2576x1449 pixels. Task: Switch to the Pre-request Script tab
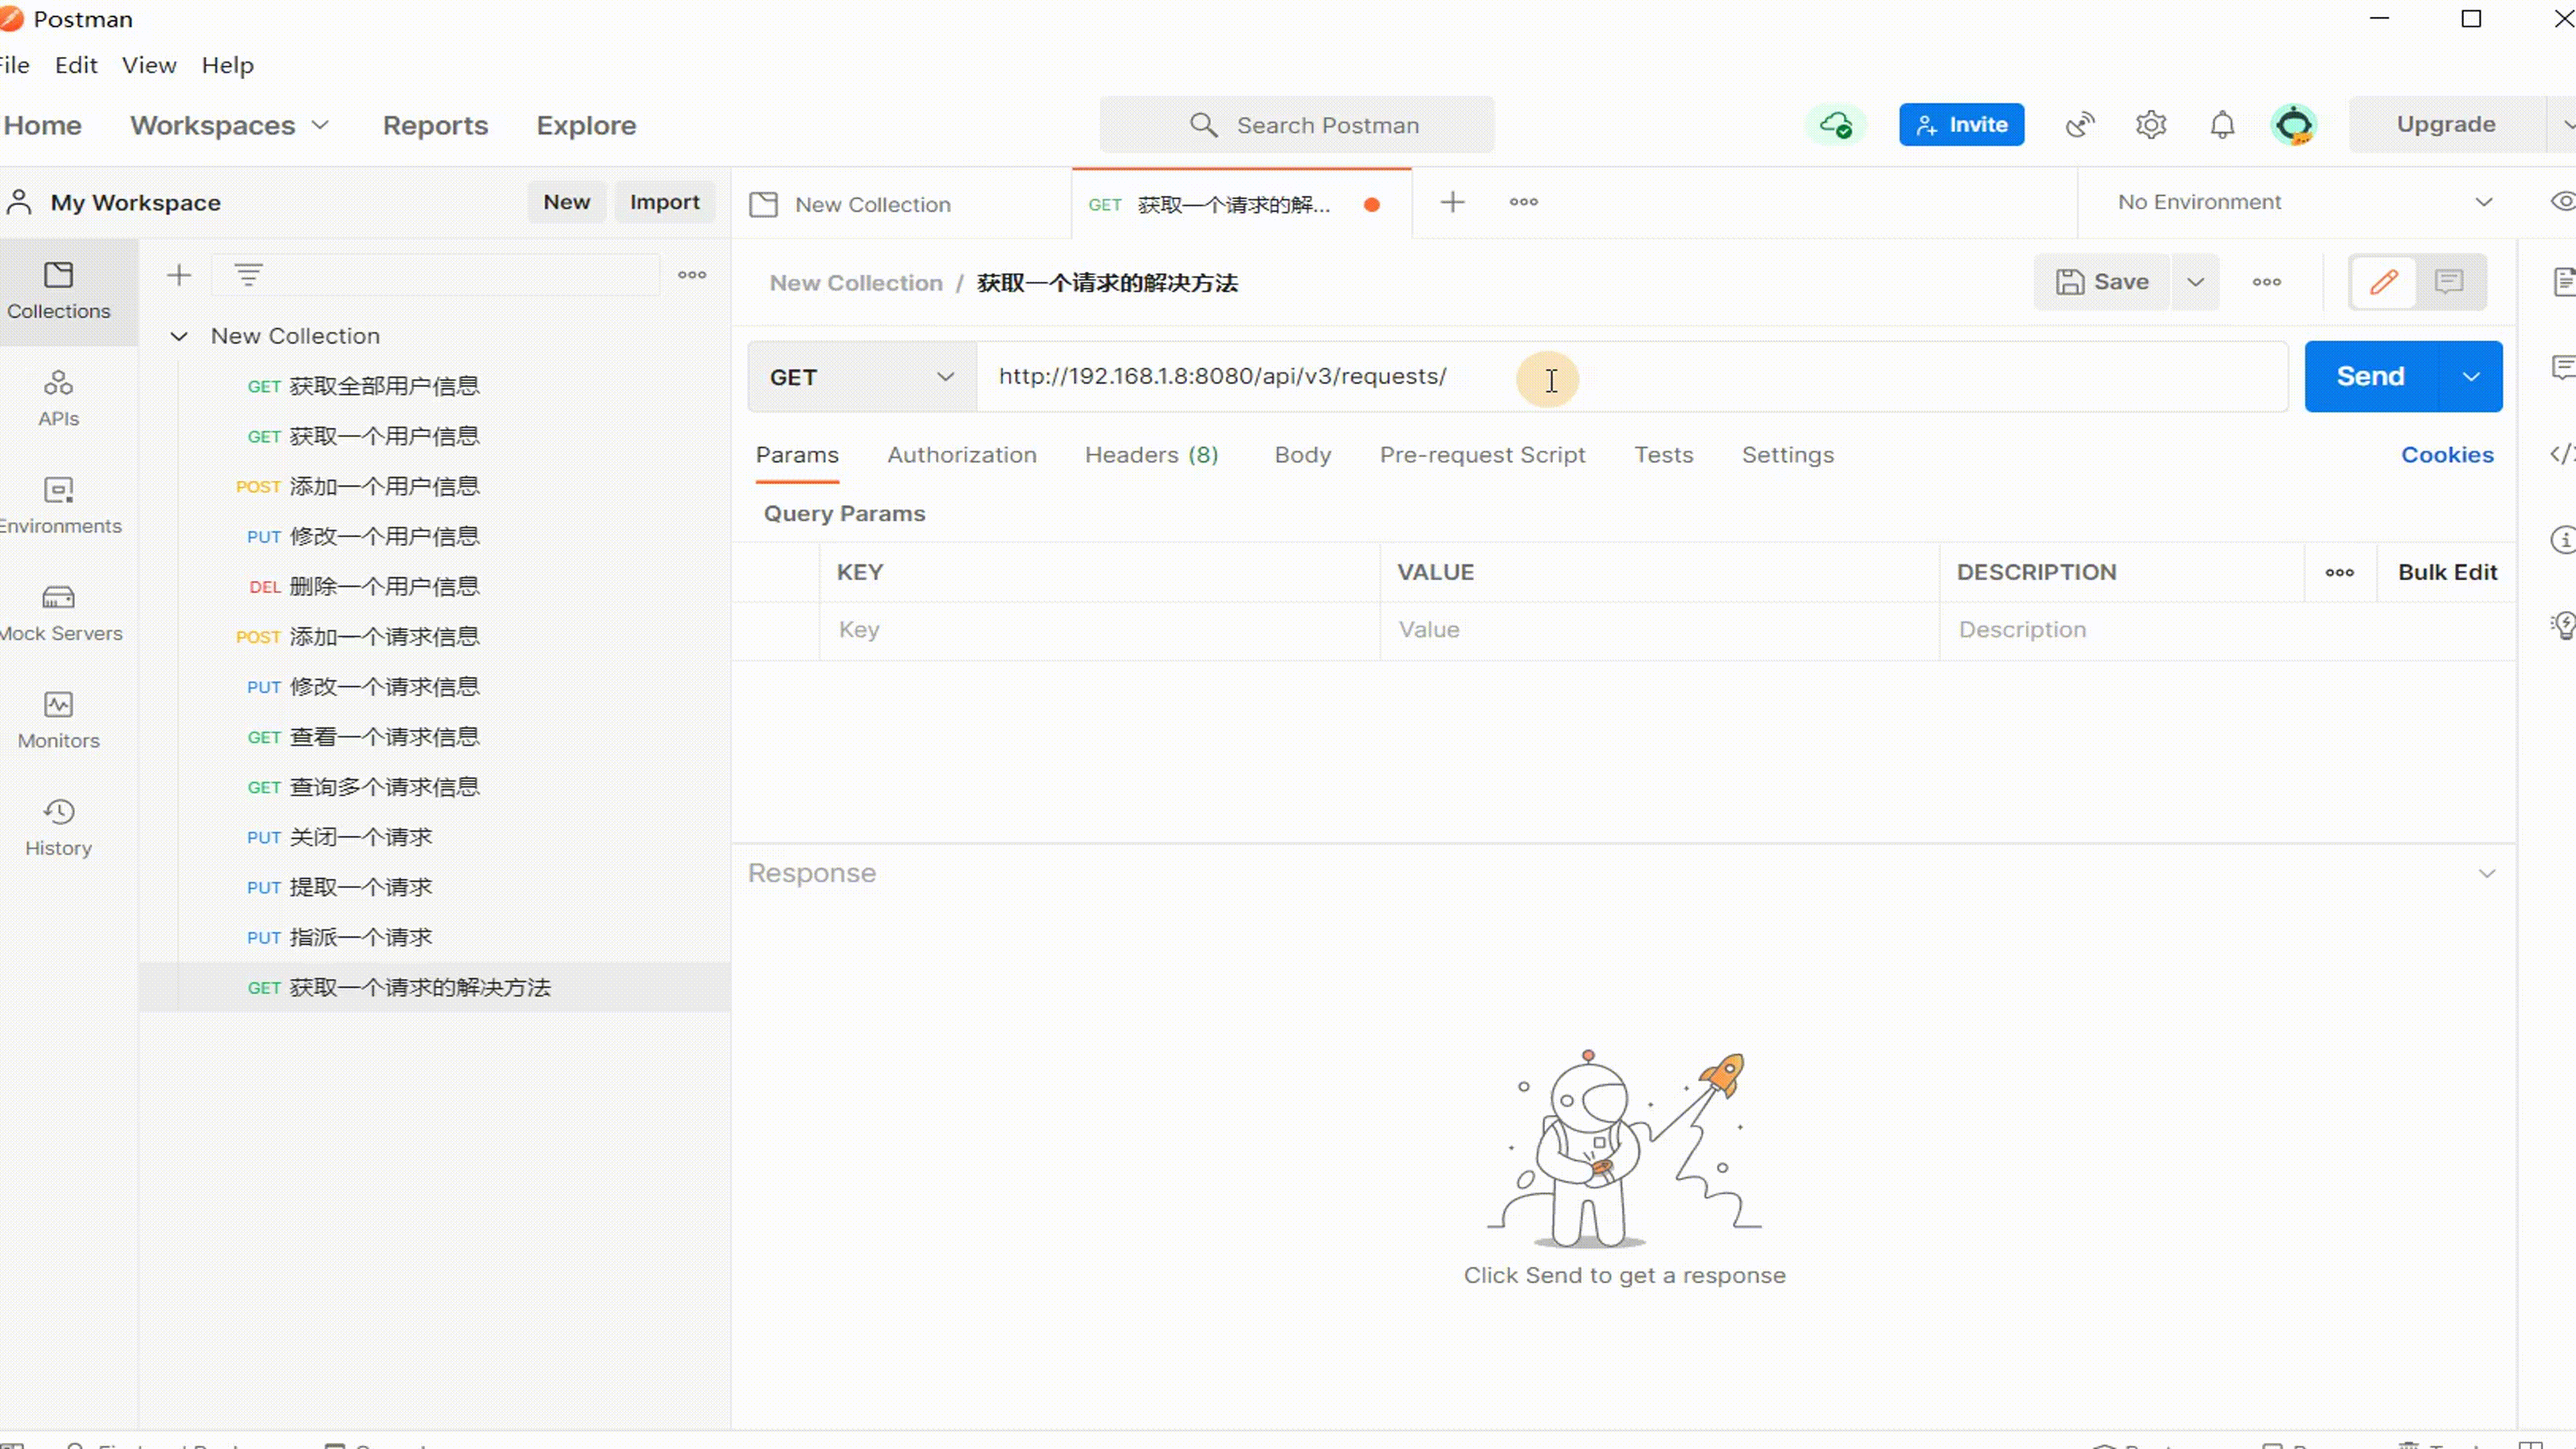pyautogui.click(x=1483, y=455)
